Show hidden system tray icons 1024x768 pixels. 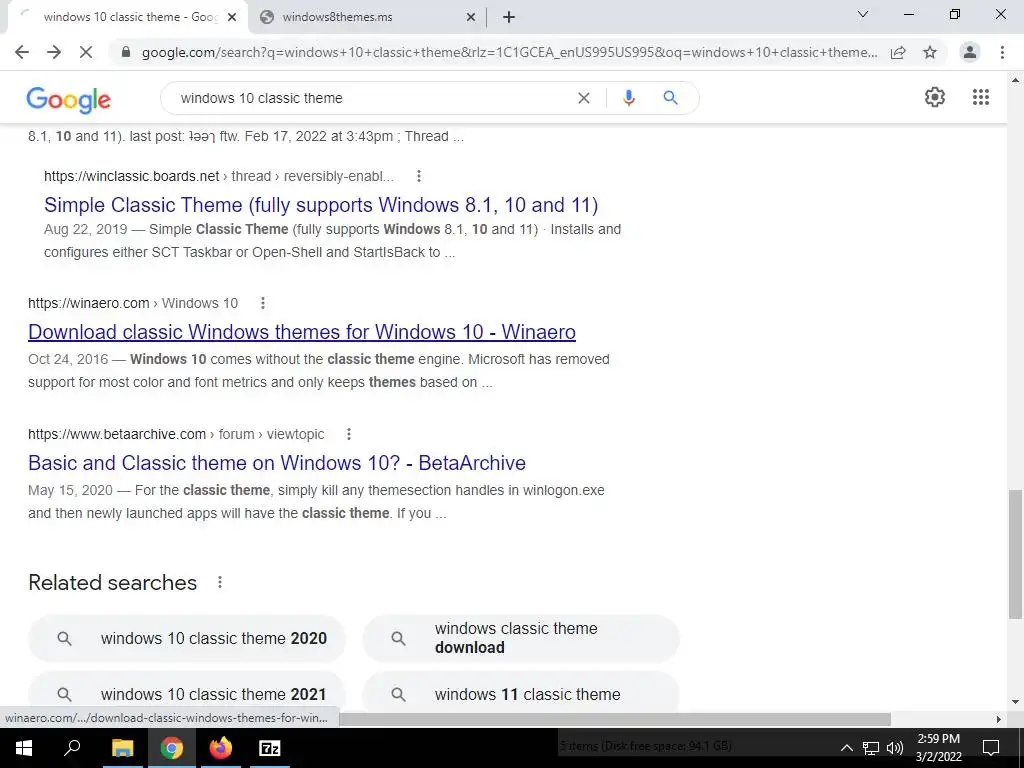846,748
